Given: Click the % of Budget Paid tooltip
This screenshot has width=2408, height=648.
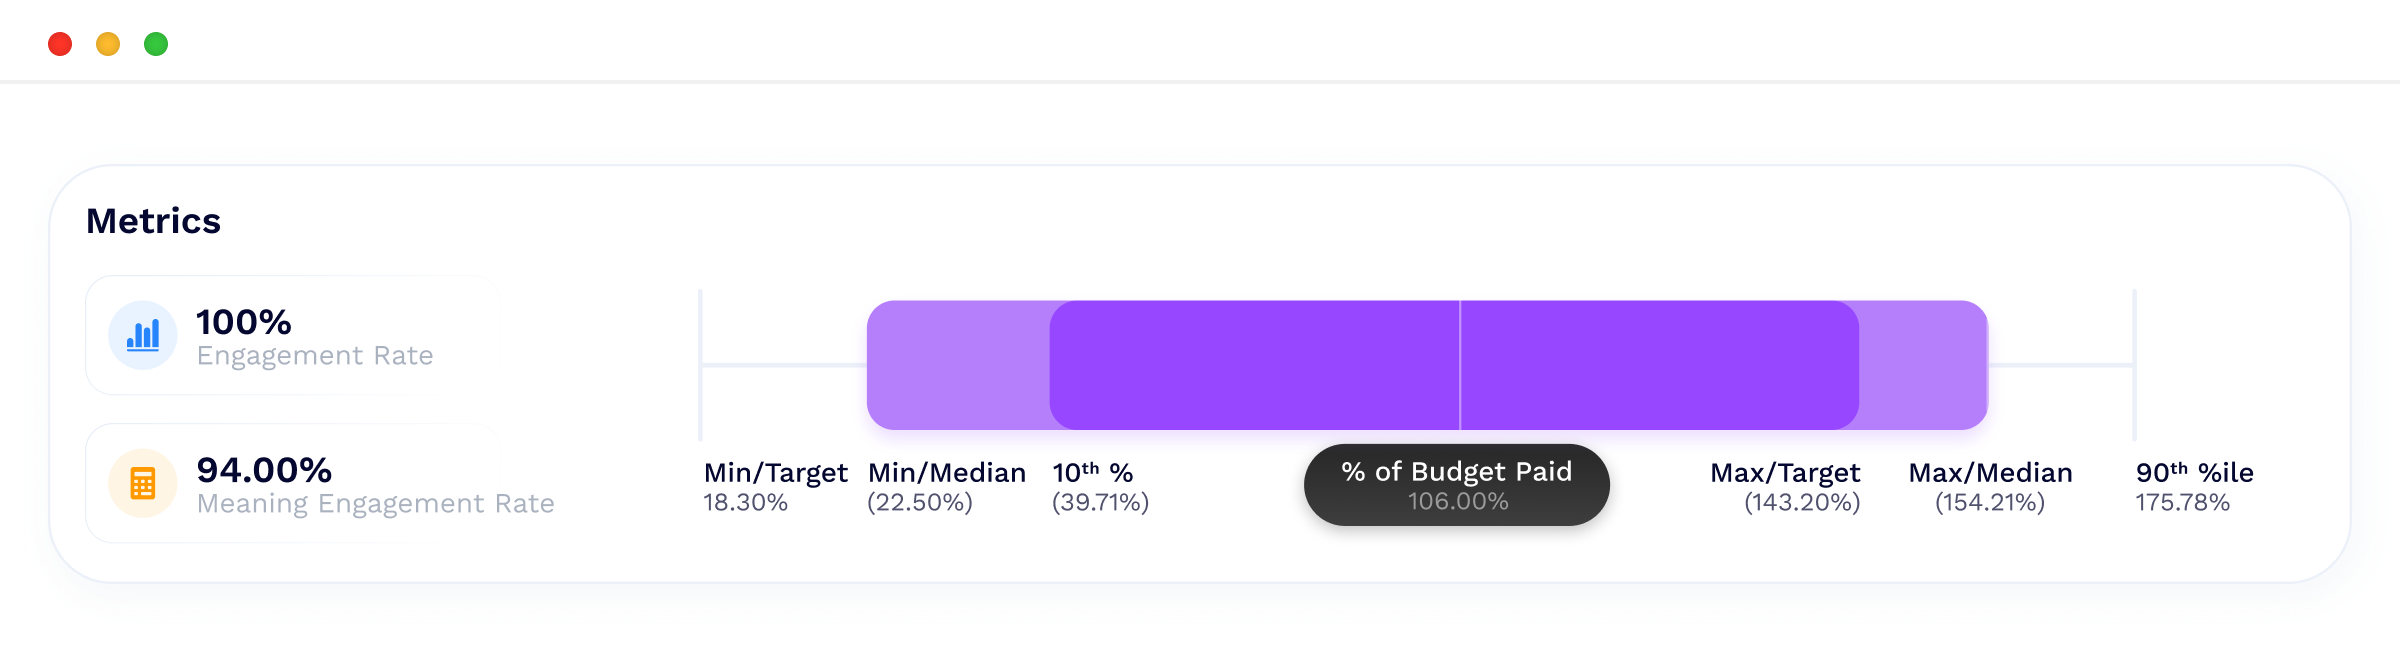Looking at the screenshot, I should click(x=1456, y=485).
